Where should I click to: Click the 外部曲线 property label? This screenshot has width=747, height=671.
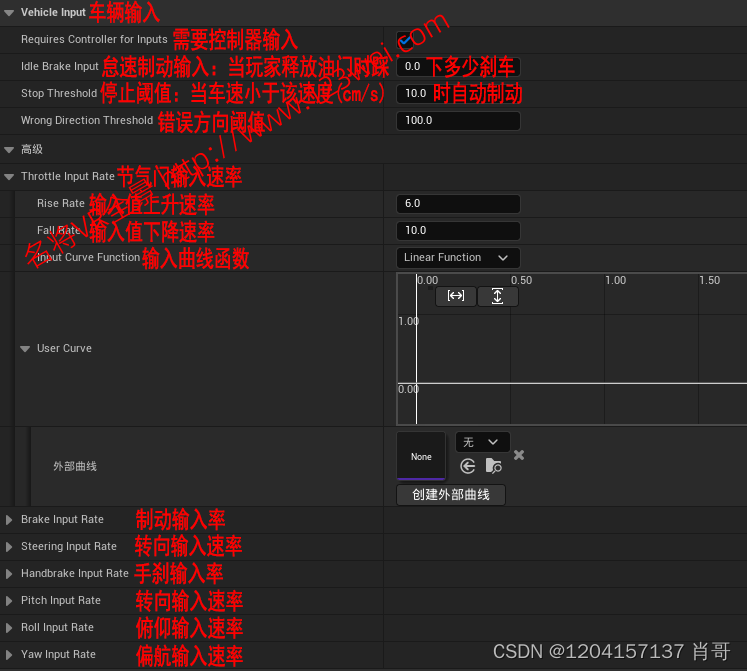pos(75,466)
